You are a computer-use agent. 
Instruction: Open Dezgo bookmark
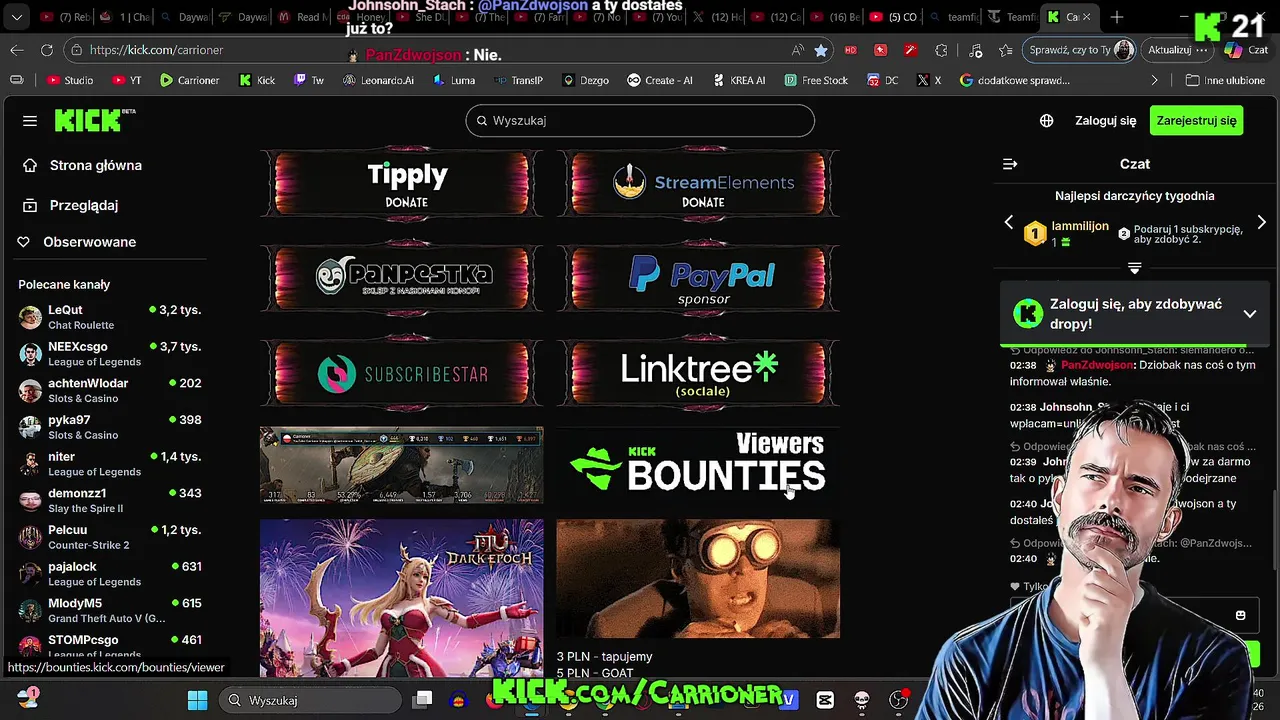[585, 80]
